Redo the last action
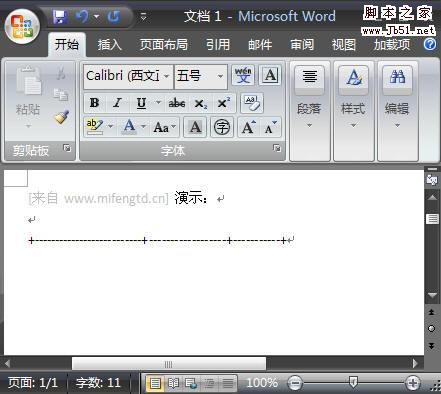Screen dimensions: 441x394 point(114,16)
